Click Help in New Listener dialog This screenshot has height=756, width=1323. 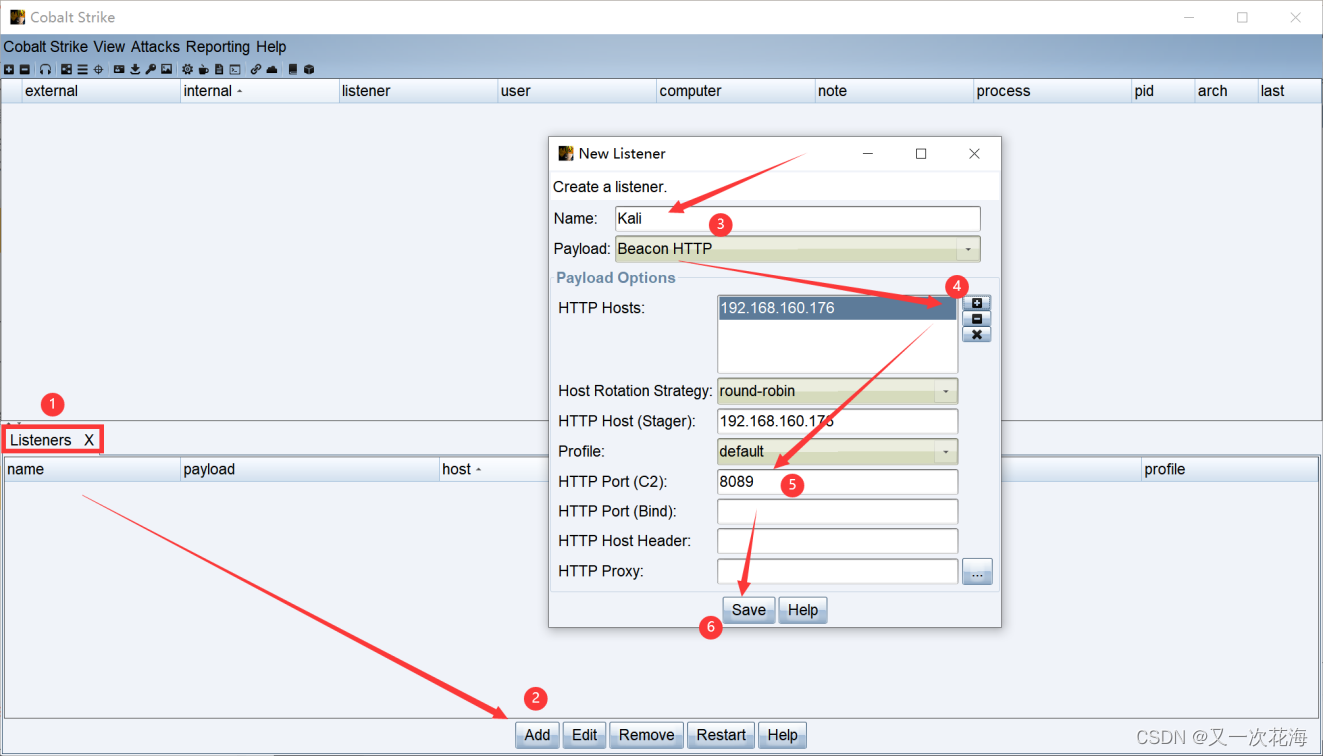(803, 610)
